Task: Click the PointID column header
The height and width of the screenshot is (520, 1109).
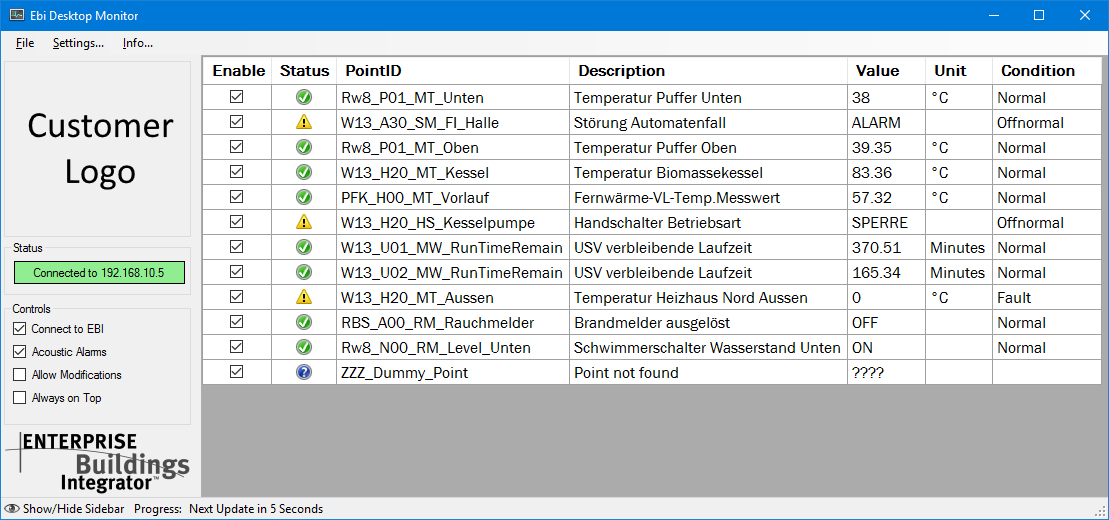Action: point(453,71)
